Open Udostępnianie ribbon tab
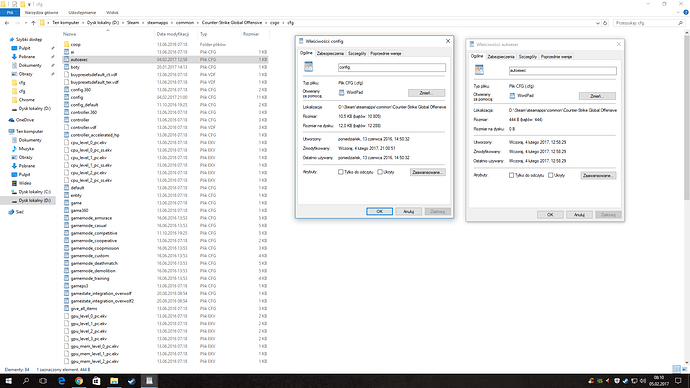The width and height of the screenshot is (690, 388). point(82,13)
